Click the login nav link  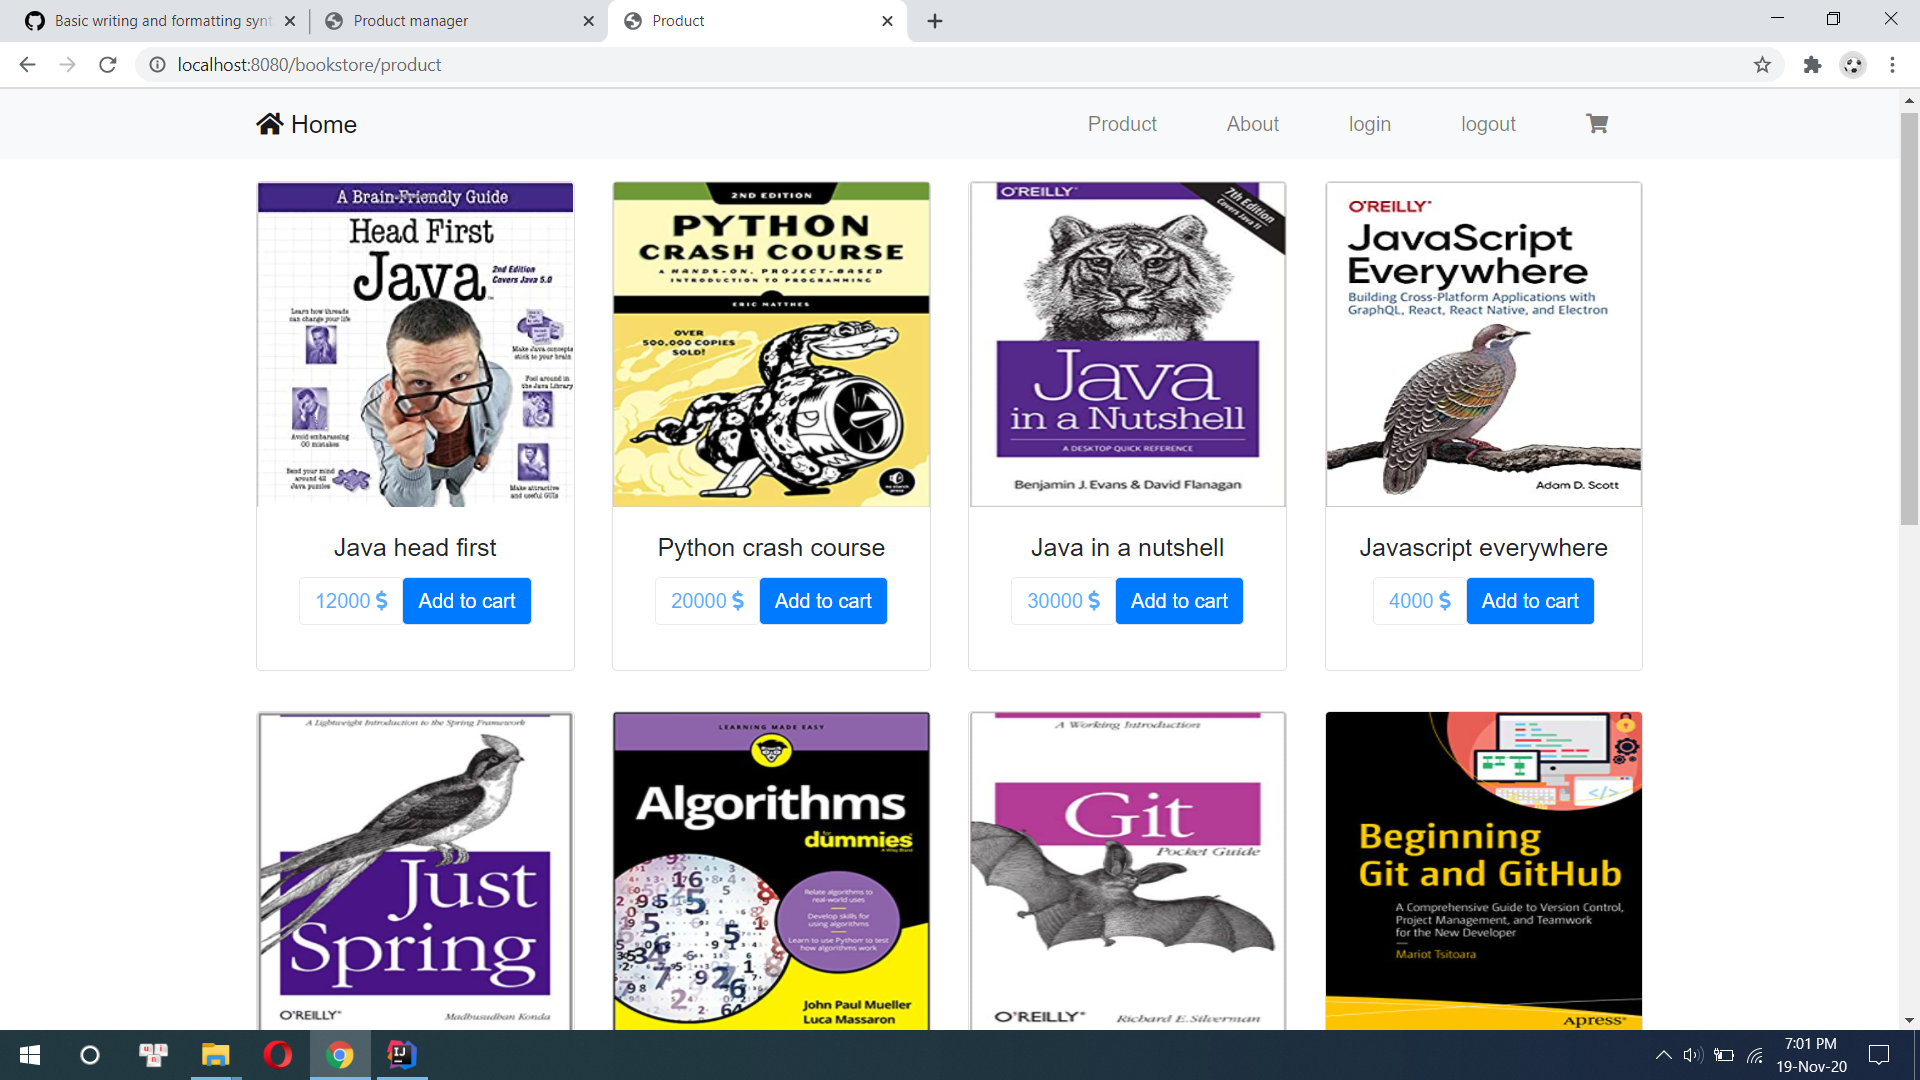1369,124
